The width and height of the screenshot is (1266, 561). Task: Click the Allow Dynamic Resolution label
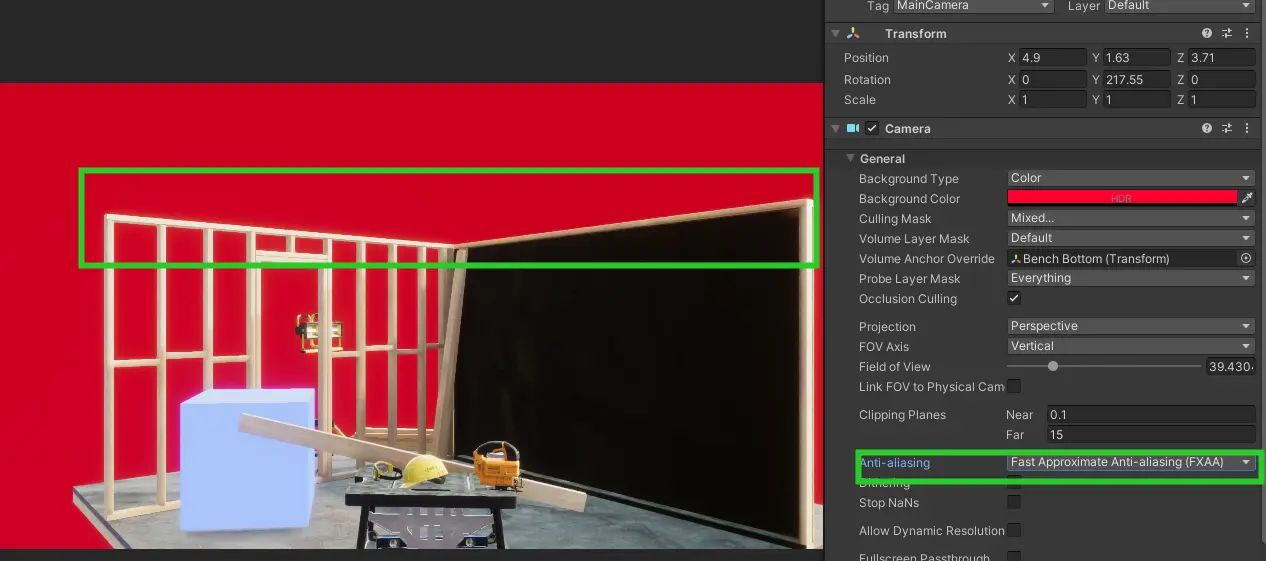pos(932,530)
